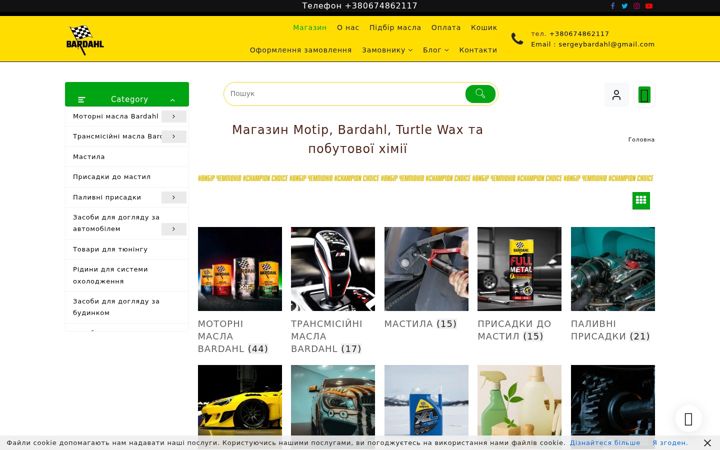Click МАСТИЛА (15) category title

coord(421,324)
